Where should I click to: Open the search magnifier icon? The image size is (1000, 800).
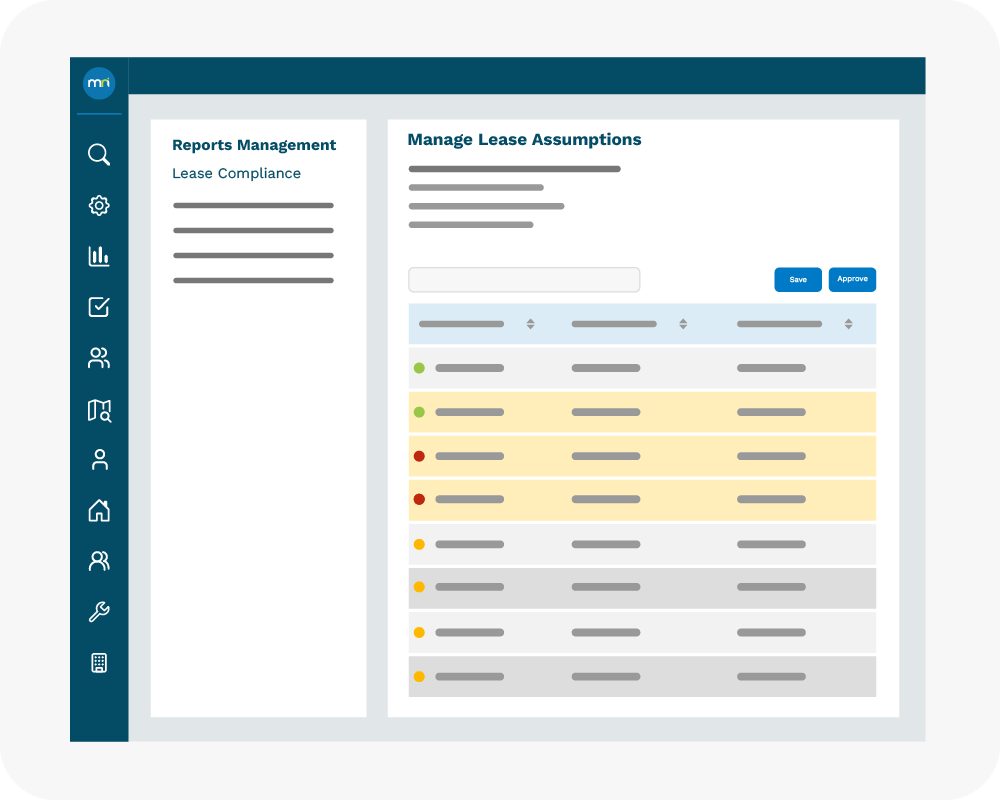tap(99, 155)
